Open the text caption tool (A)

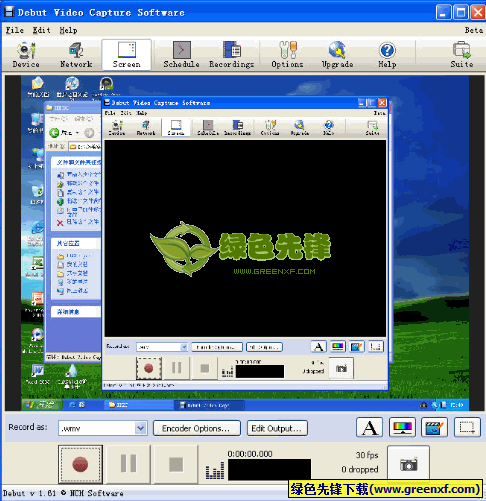point(370,427)
